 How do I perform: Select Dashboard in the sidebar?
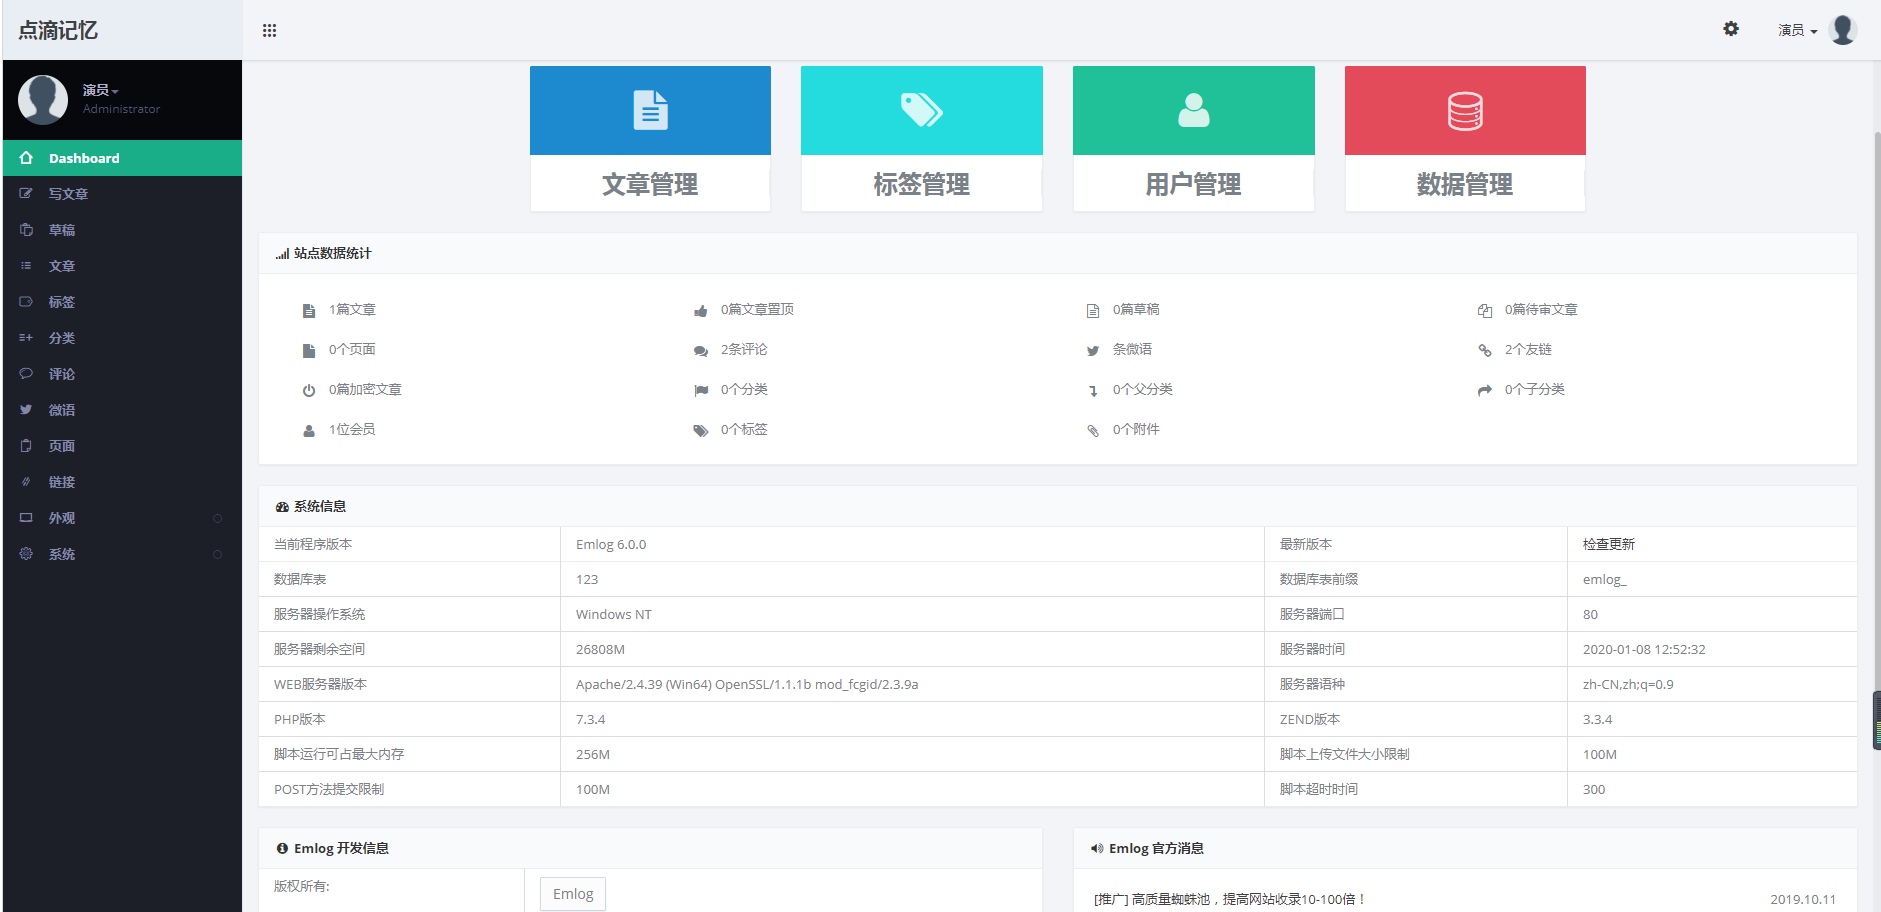point(84,158)
